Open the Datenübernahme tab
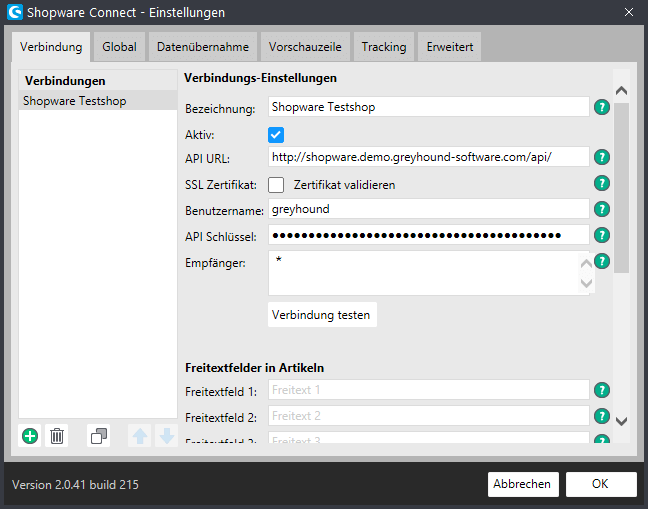Screen dimensions: 648x509 [x=203, y=47]
